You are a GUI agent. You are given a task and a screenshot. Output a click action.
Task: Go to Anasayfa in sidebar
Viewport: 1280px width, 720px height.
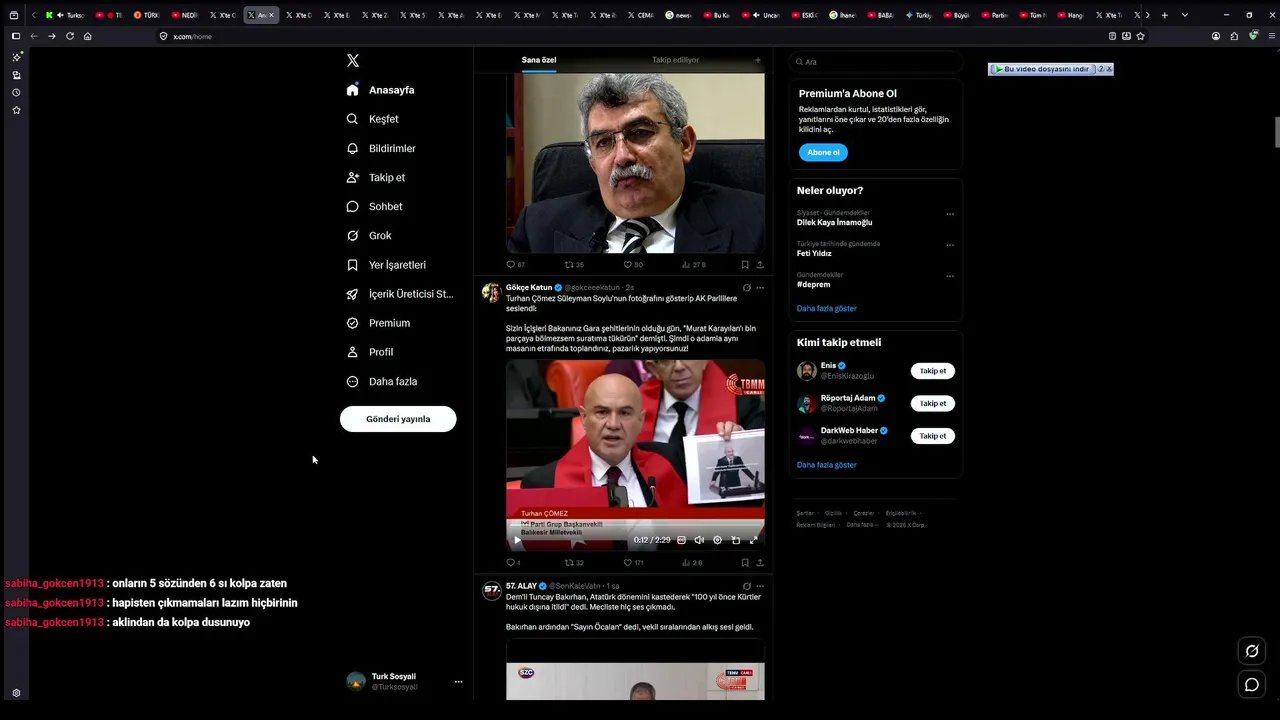[x=380, y=90]
